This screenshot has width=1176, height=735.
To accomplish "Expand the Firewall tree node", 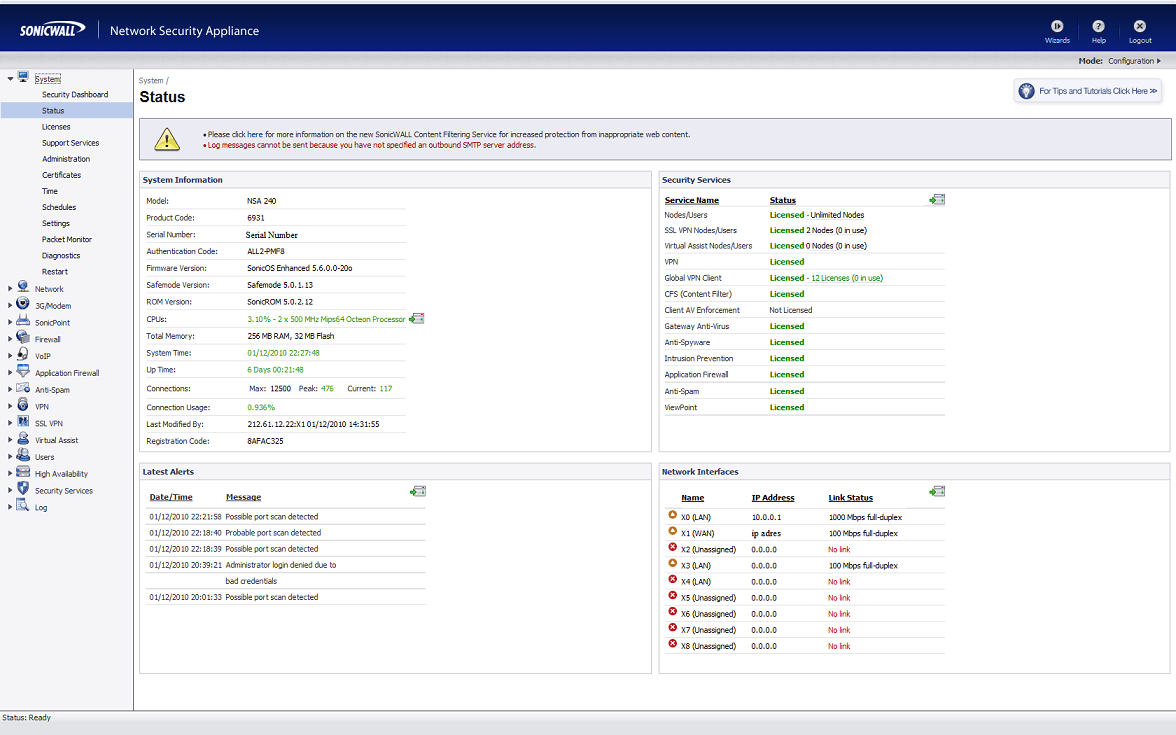I will [10, 339].
